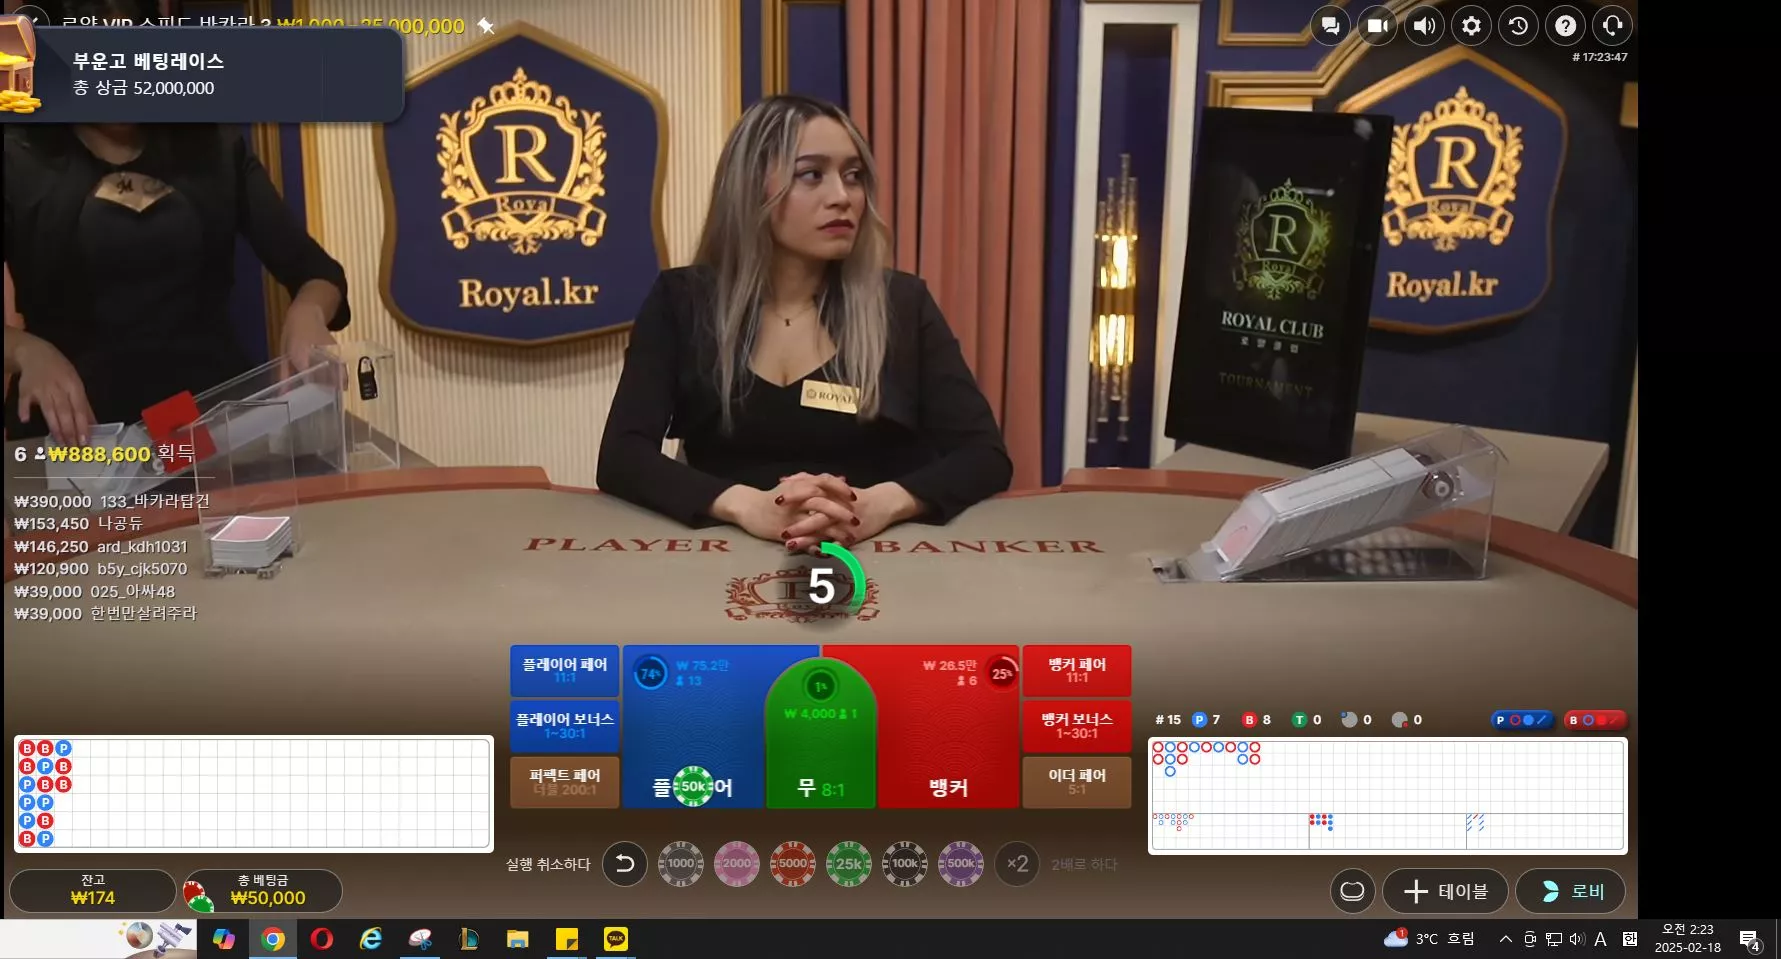Open game history clock icon
This screenshot has height=959, width=1781.
tap(1518, 26)
